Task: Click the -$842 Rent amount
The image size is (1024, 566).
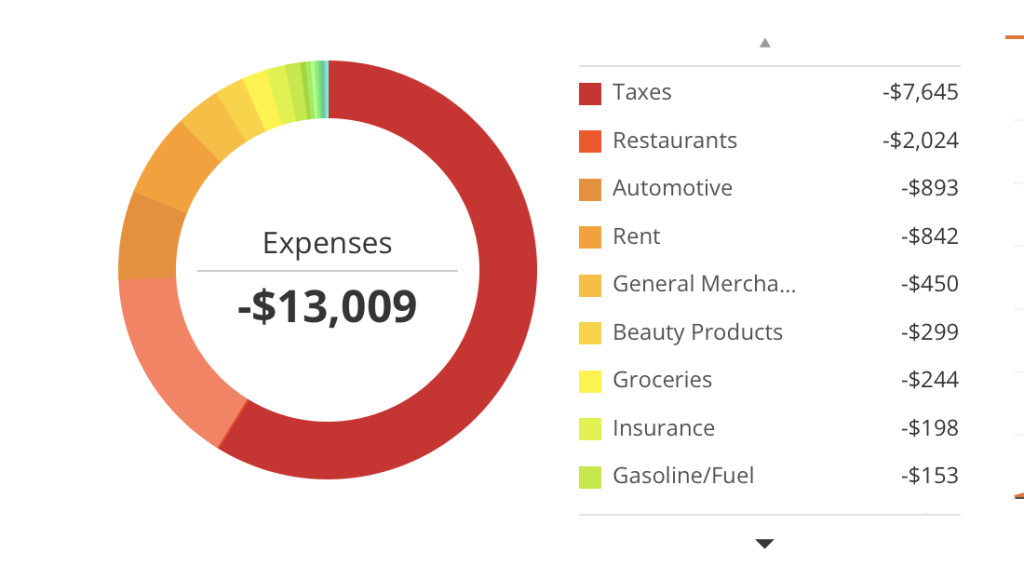Action: [x=929, y=236]
